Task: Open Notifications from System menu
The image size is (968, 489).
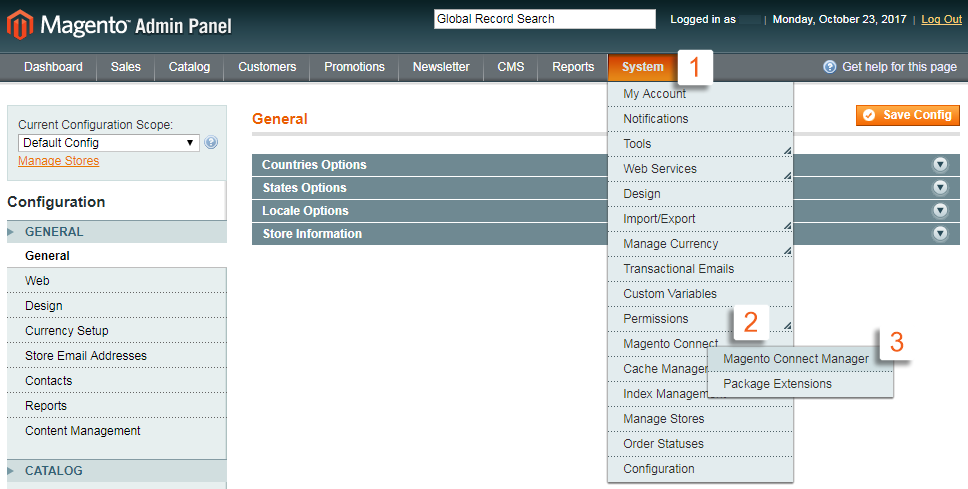Action: [x=700, y=119]
